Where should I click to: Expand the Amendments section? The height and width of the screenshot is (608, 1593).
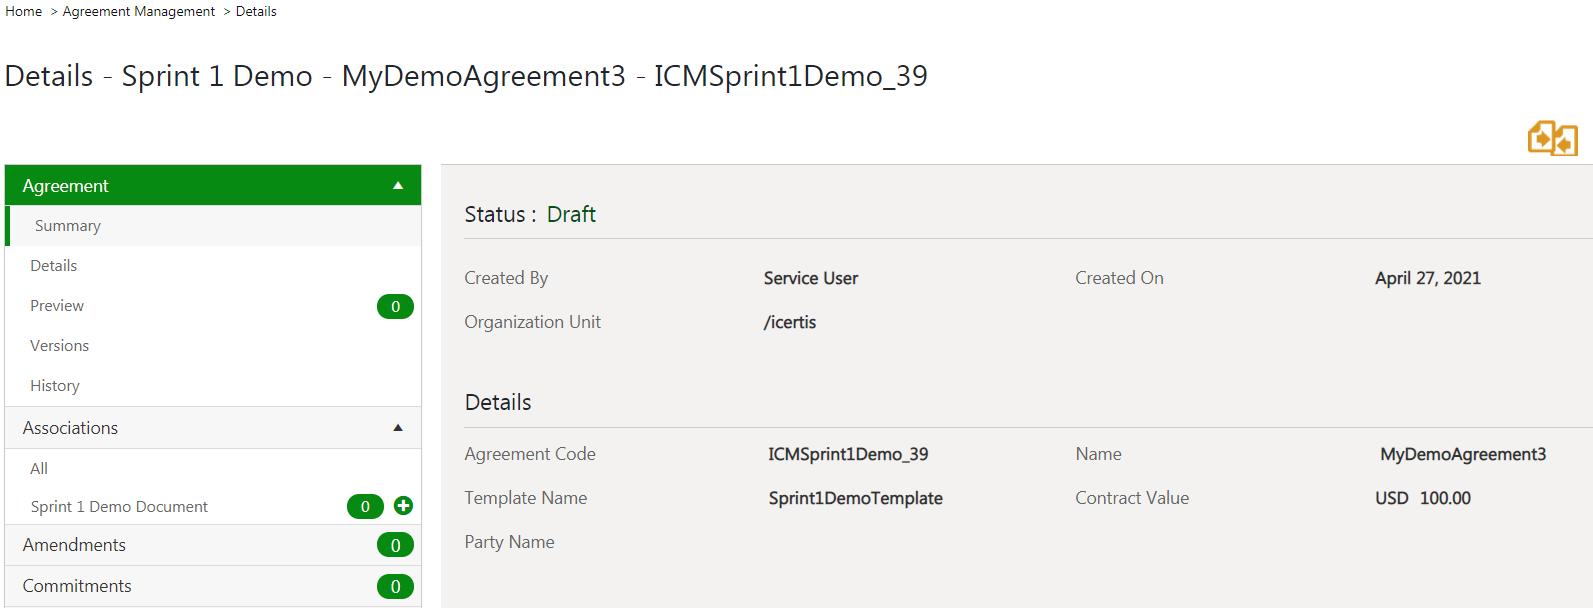[x=75, y=545]
